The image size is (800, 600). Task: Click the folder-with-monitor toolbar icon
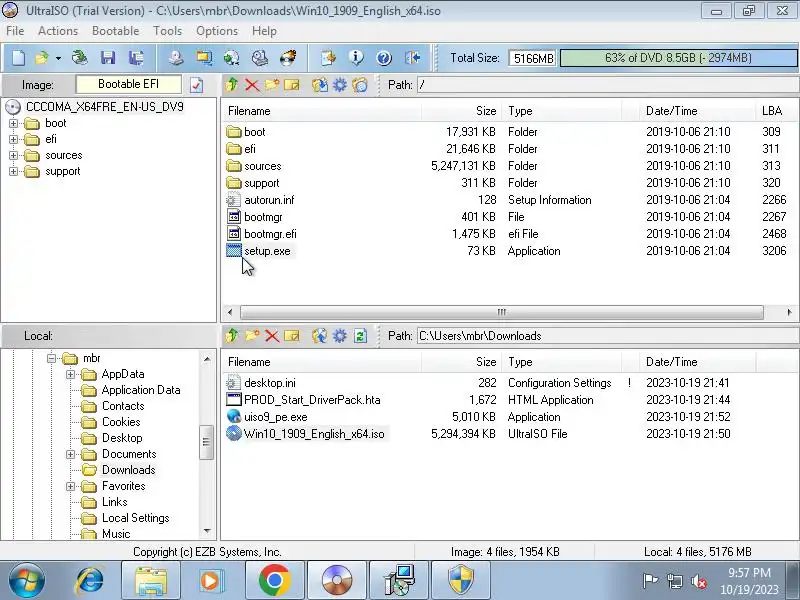pyautogui.click(x=204, y=58)
